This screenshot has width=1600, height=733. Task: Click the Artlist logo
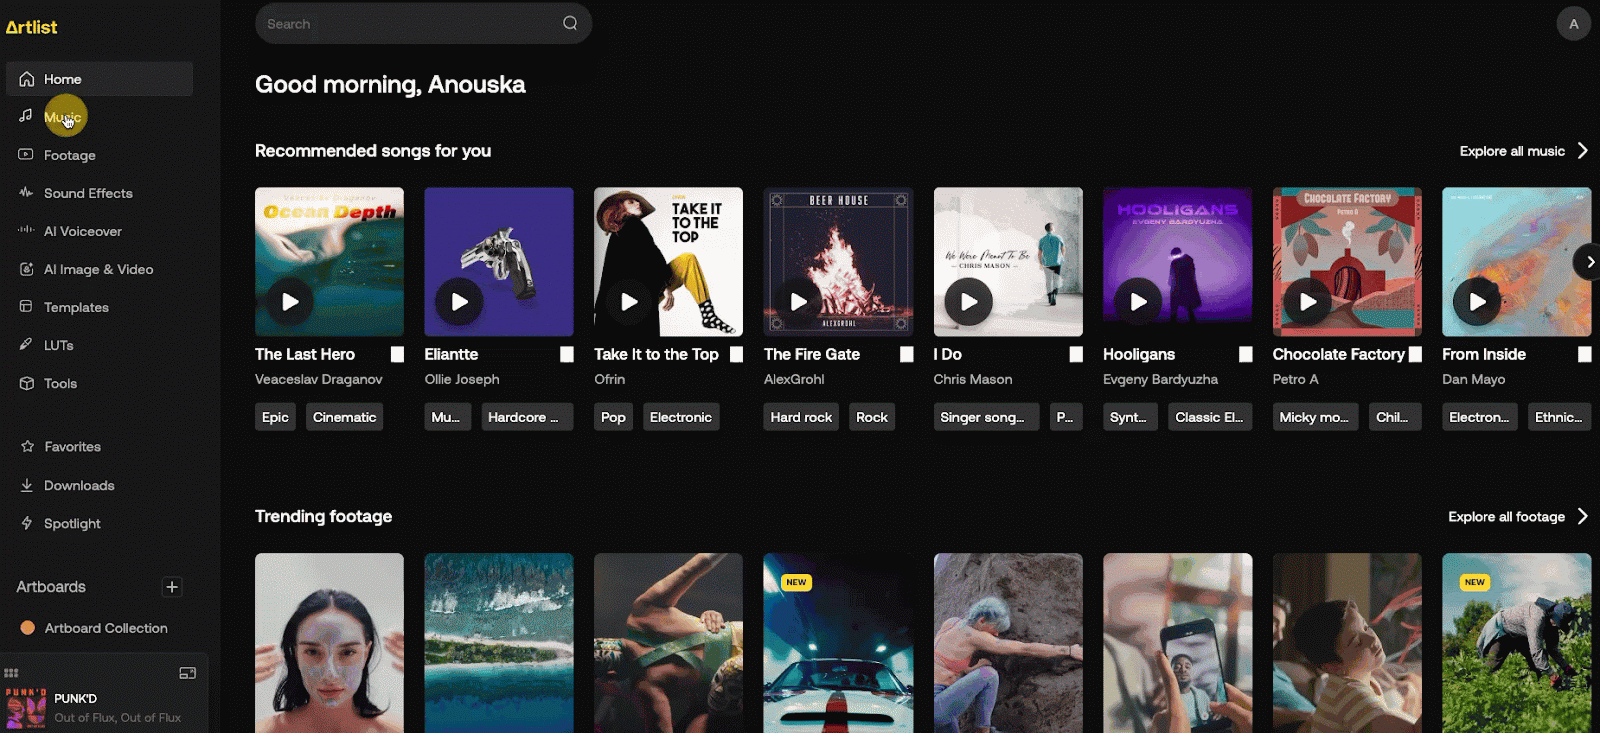[32, 27]
